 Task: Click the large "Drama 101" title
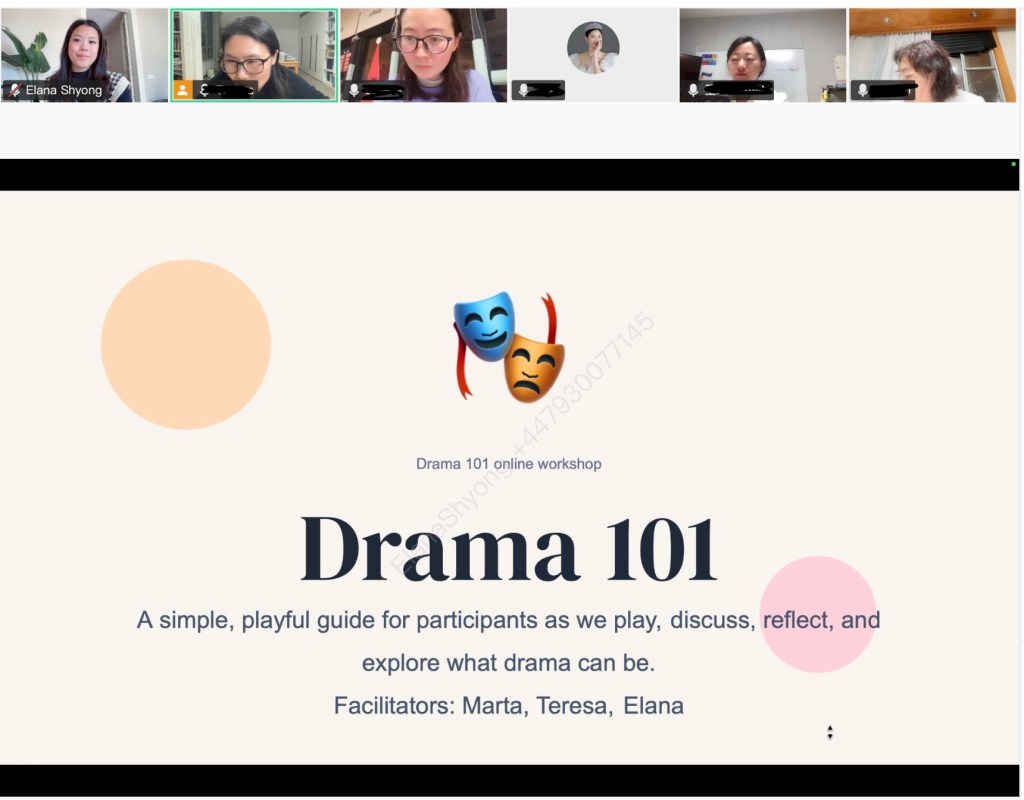(x=508, y=549)
